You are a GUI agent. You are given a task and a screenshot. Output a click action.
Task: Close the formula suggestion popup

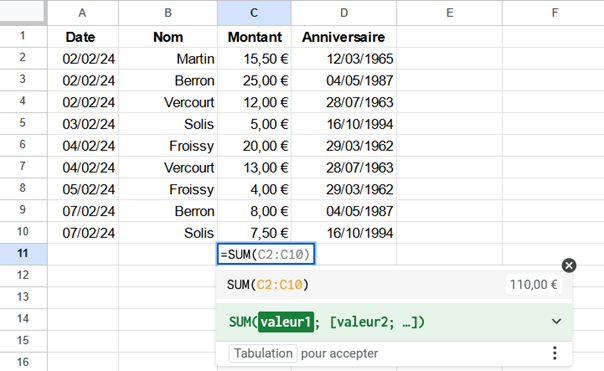pyautogui.click(x=569, y=265)
